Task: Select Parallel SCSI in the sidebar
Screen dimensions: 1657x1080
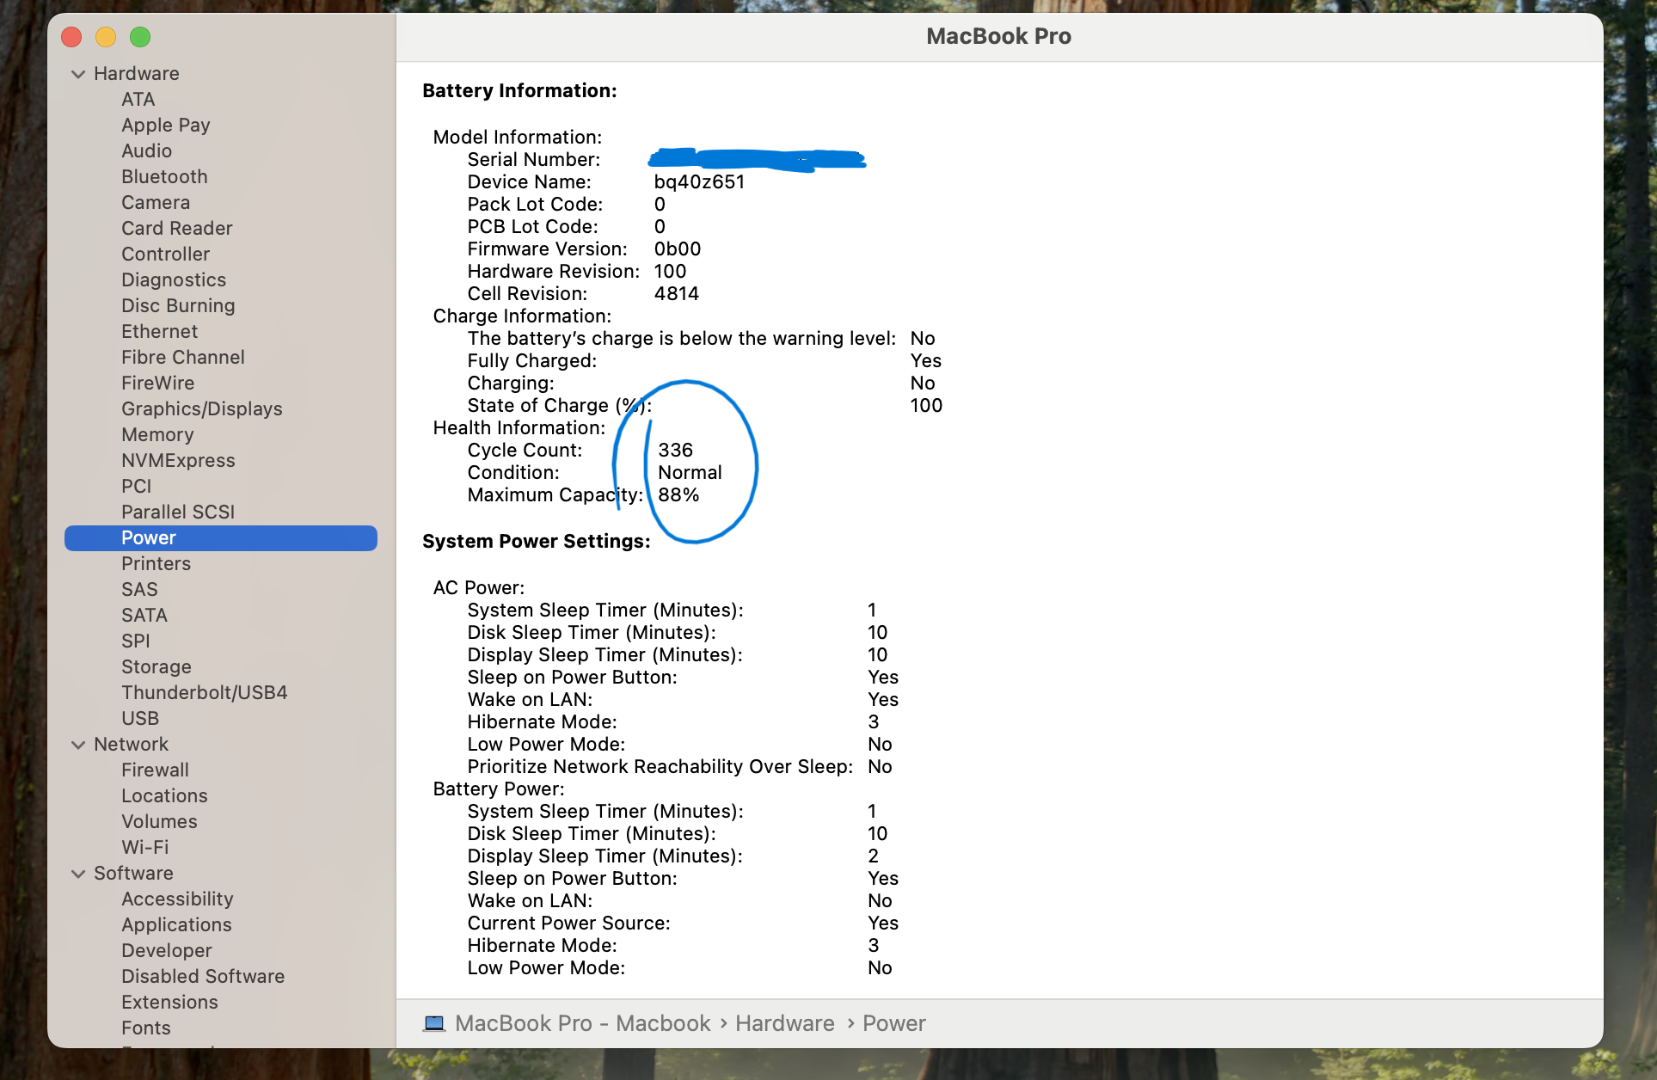Action: [178, 512]
